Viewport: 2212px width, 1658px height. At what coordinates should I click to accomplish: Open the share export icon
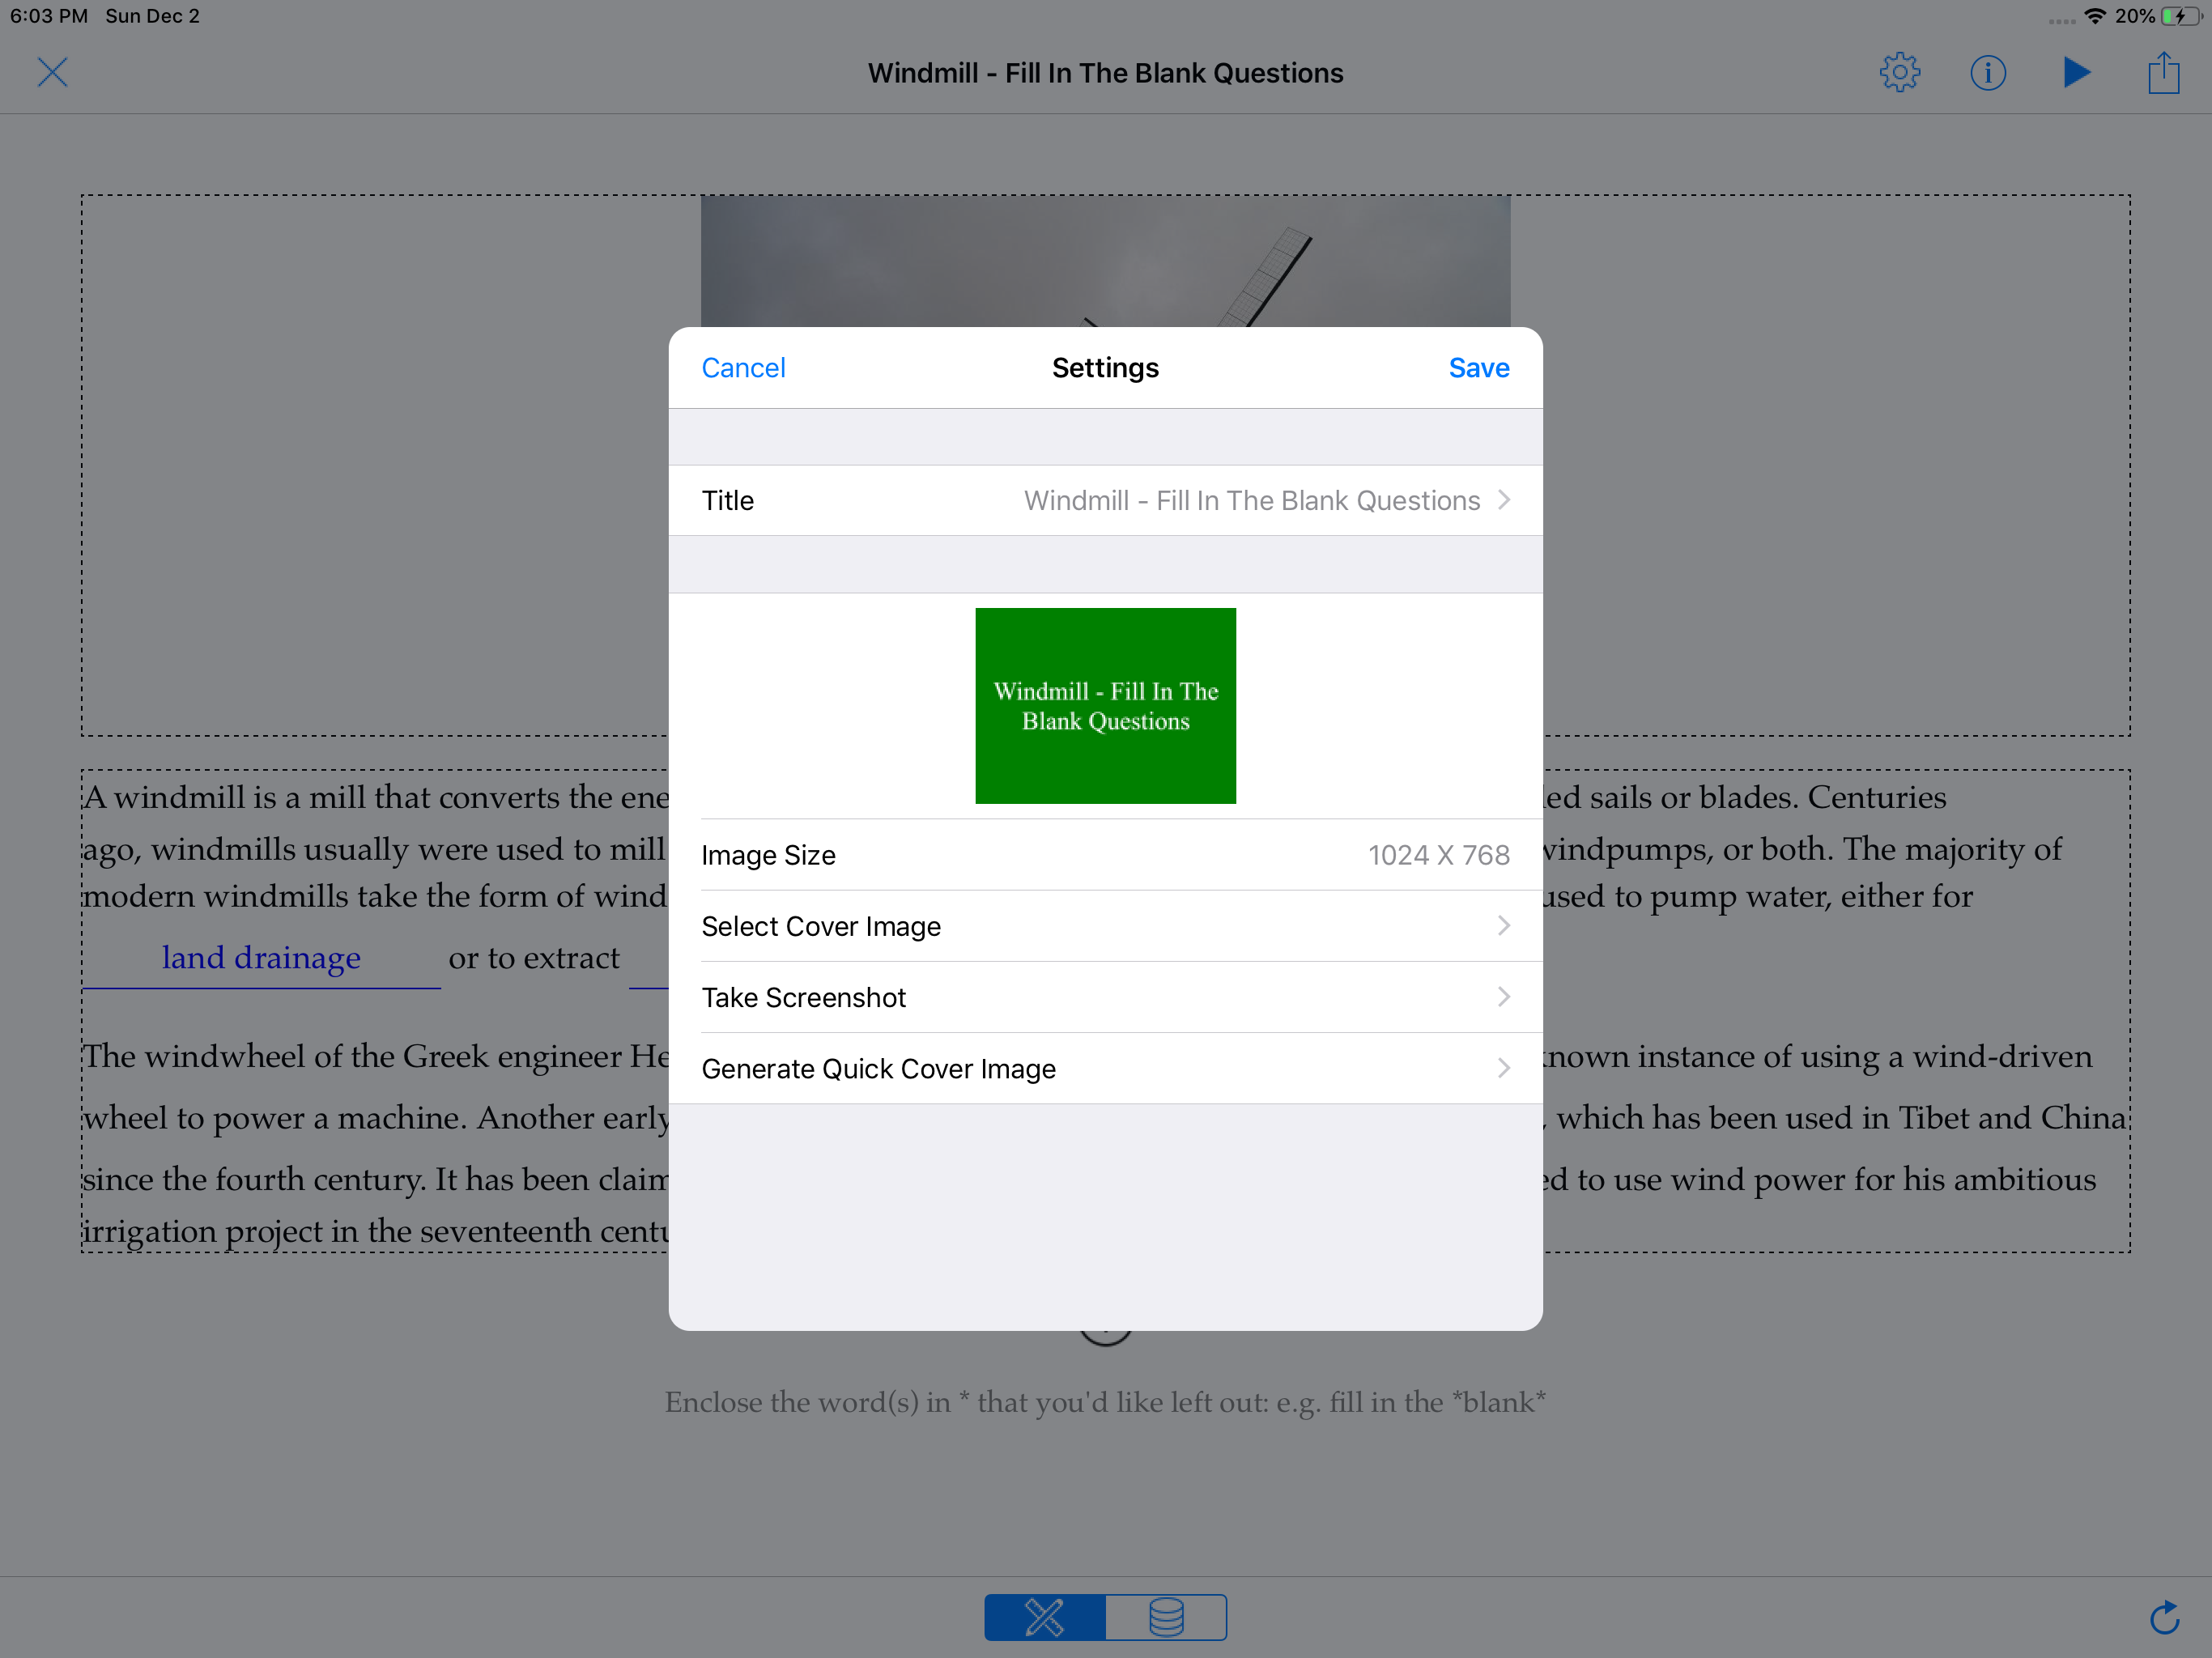[x=2163, y=73]
